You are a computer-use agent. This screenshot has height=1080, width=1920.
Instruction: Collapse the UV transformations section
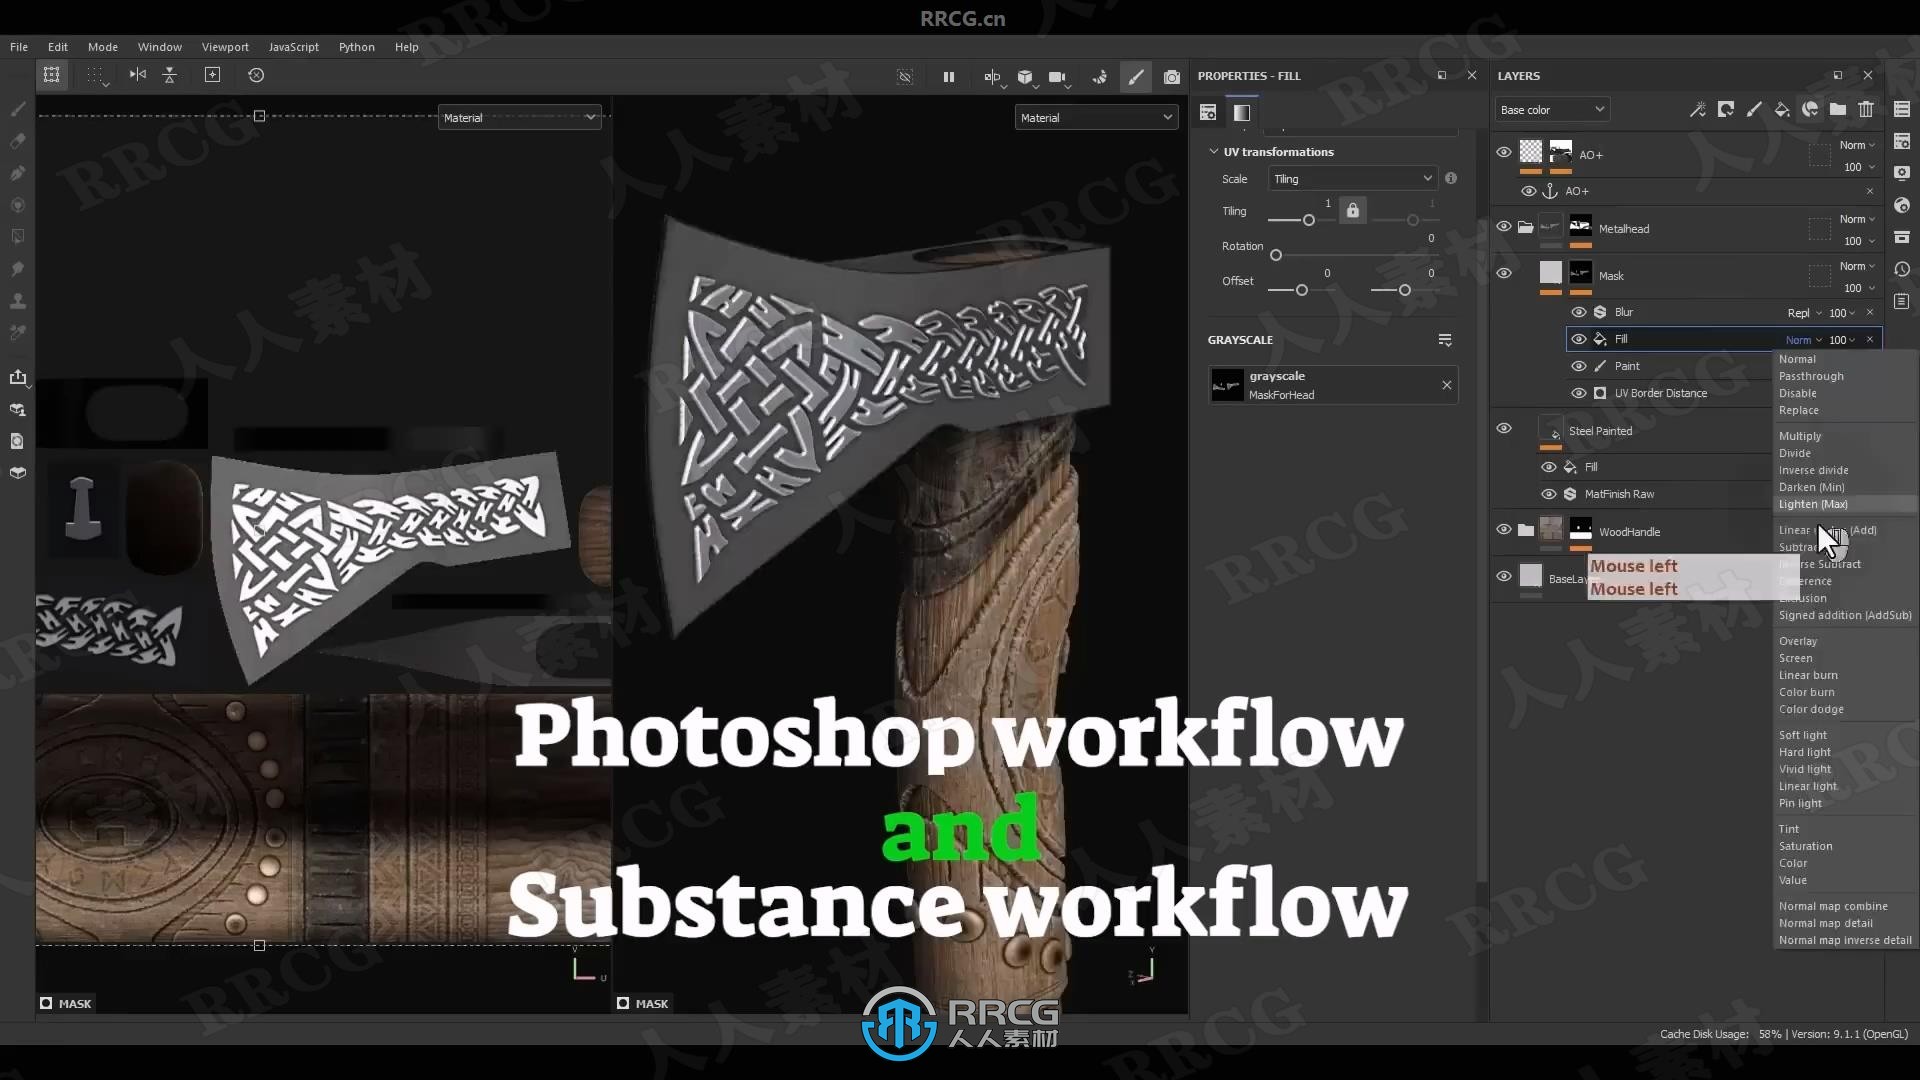pos(1214,152)
